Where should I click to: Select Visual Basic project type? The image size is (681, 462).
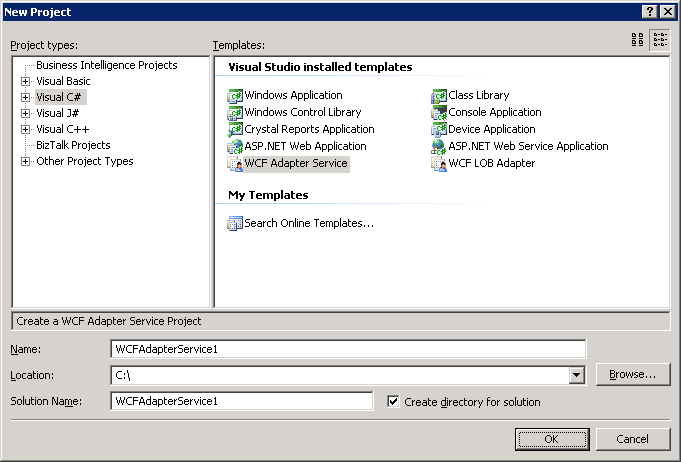[63, 81]
